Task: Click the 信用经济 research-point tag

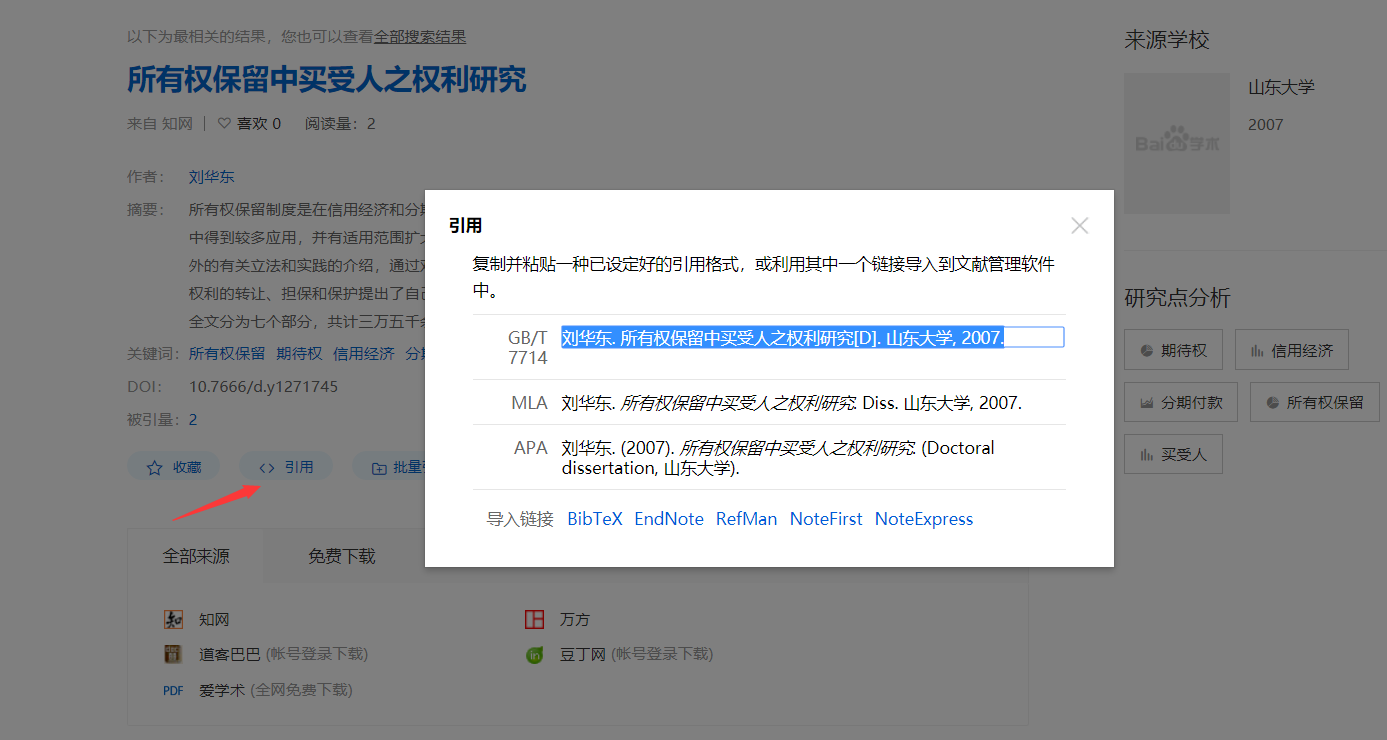Action: tap(1291, 351)
